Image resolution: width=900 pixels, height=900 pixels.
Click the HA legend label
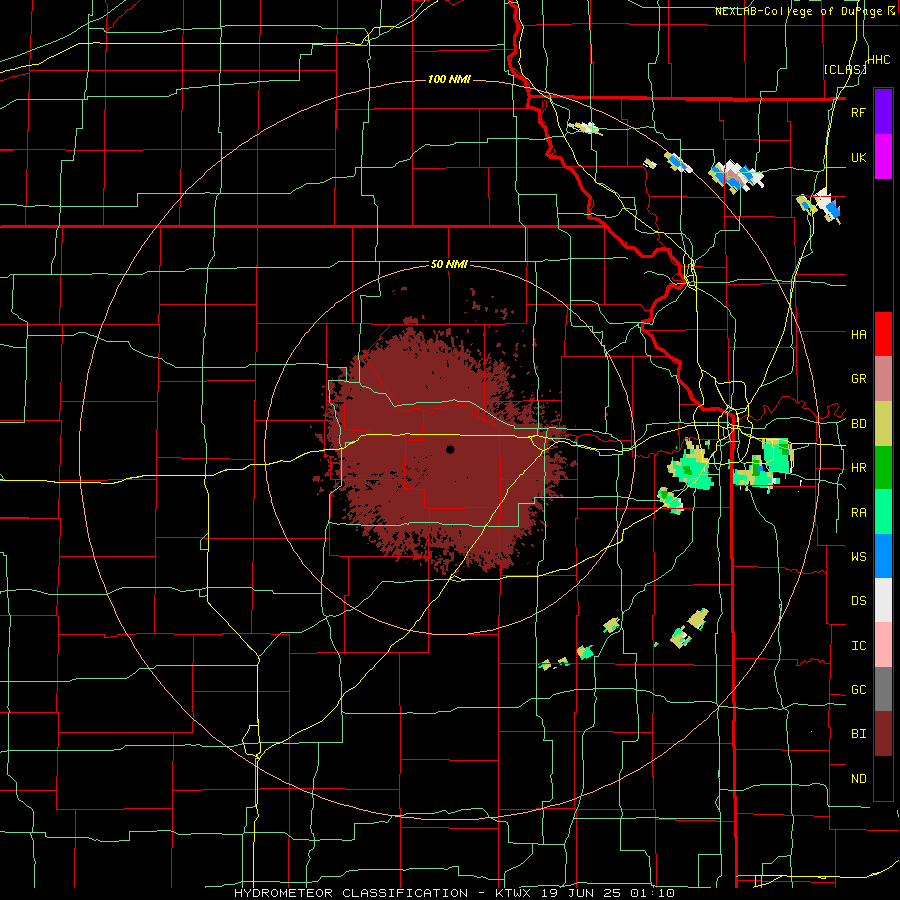[858, 334]
